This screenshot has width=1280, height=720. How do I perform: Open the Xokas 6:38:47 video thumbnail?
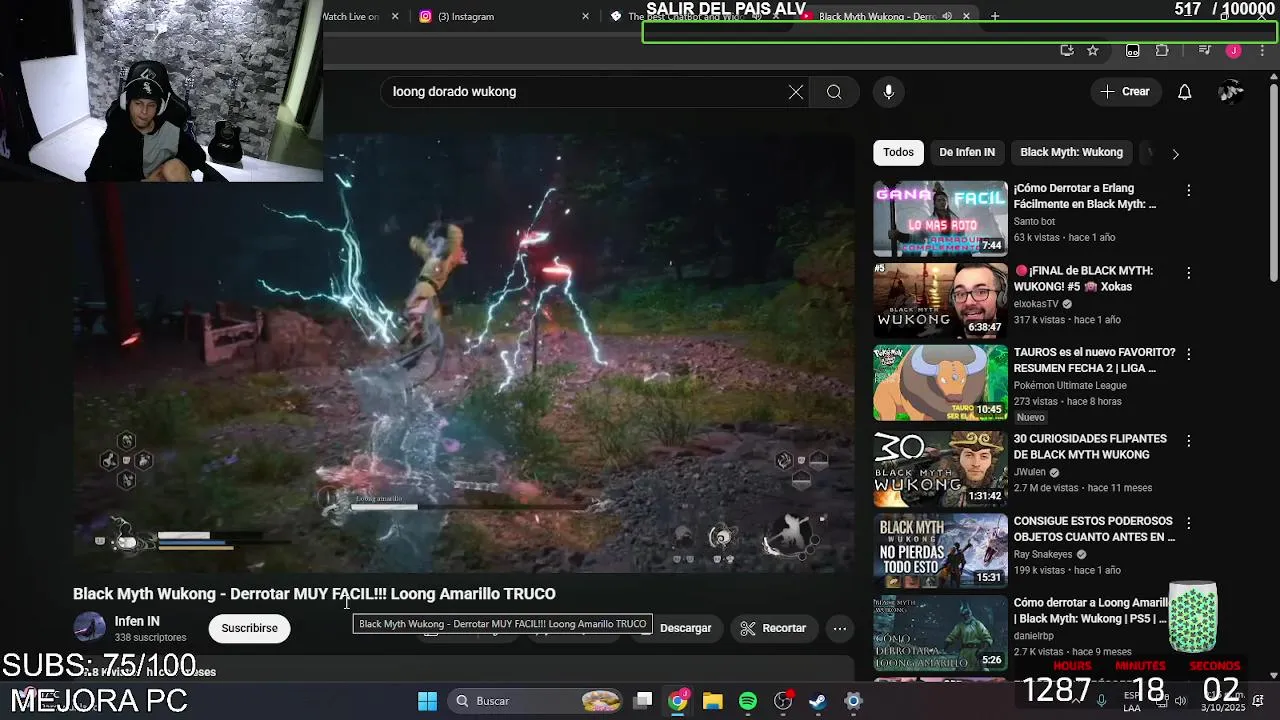pyautogui.click(x=940, y=301)
